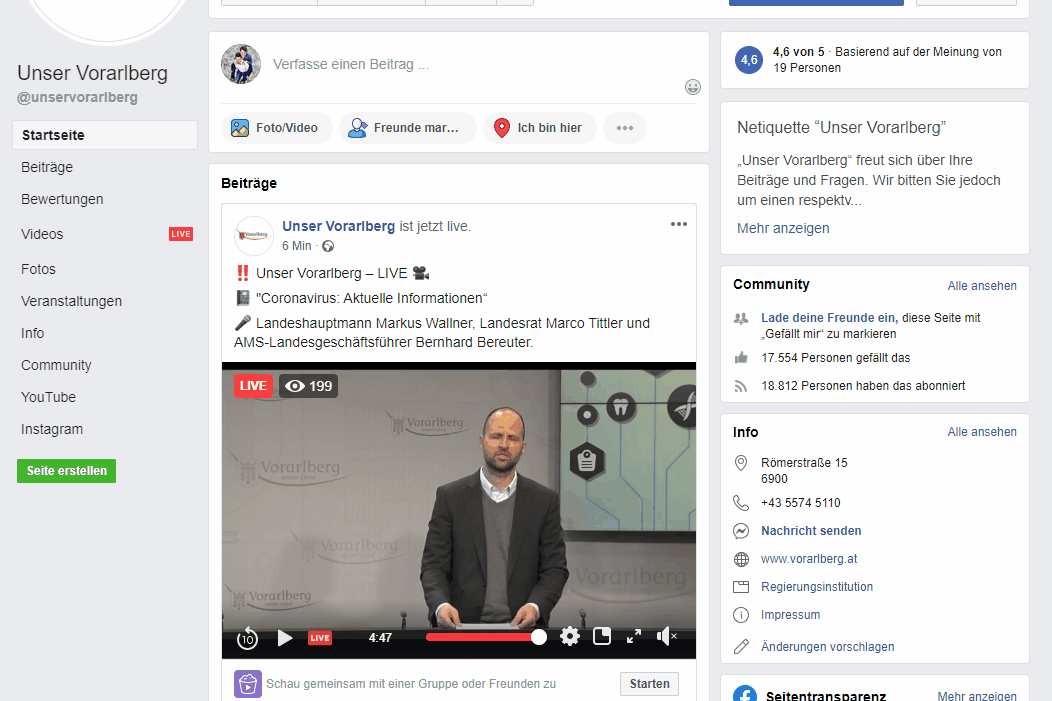Screen dimensions: 1052x701
Task: Click the Seite erstellen button
Action: [x=66, y=471]
